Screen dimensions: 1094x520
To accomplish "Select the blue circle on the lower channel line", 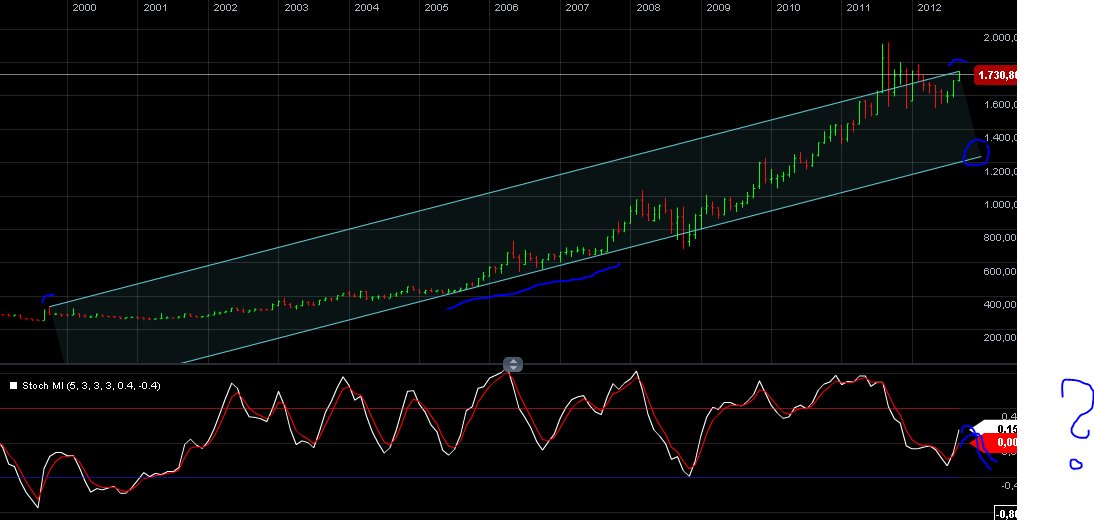I will [x=975, y=152].
